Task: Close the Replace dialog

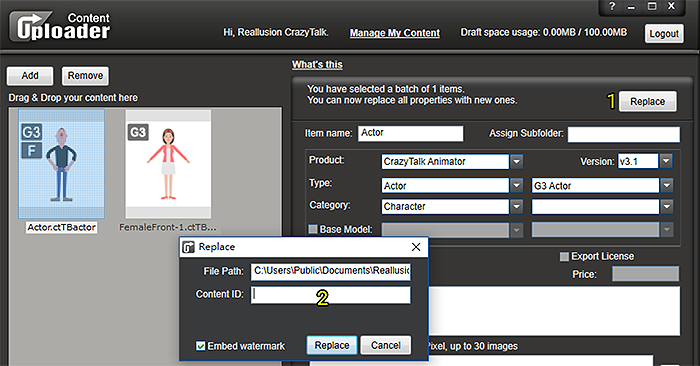Action: pos(416,247)
